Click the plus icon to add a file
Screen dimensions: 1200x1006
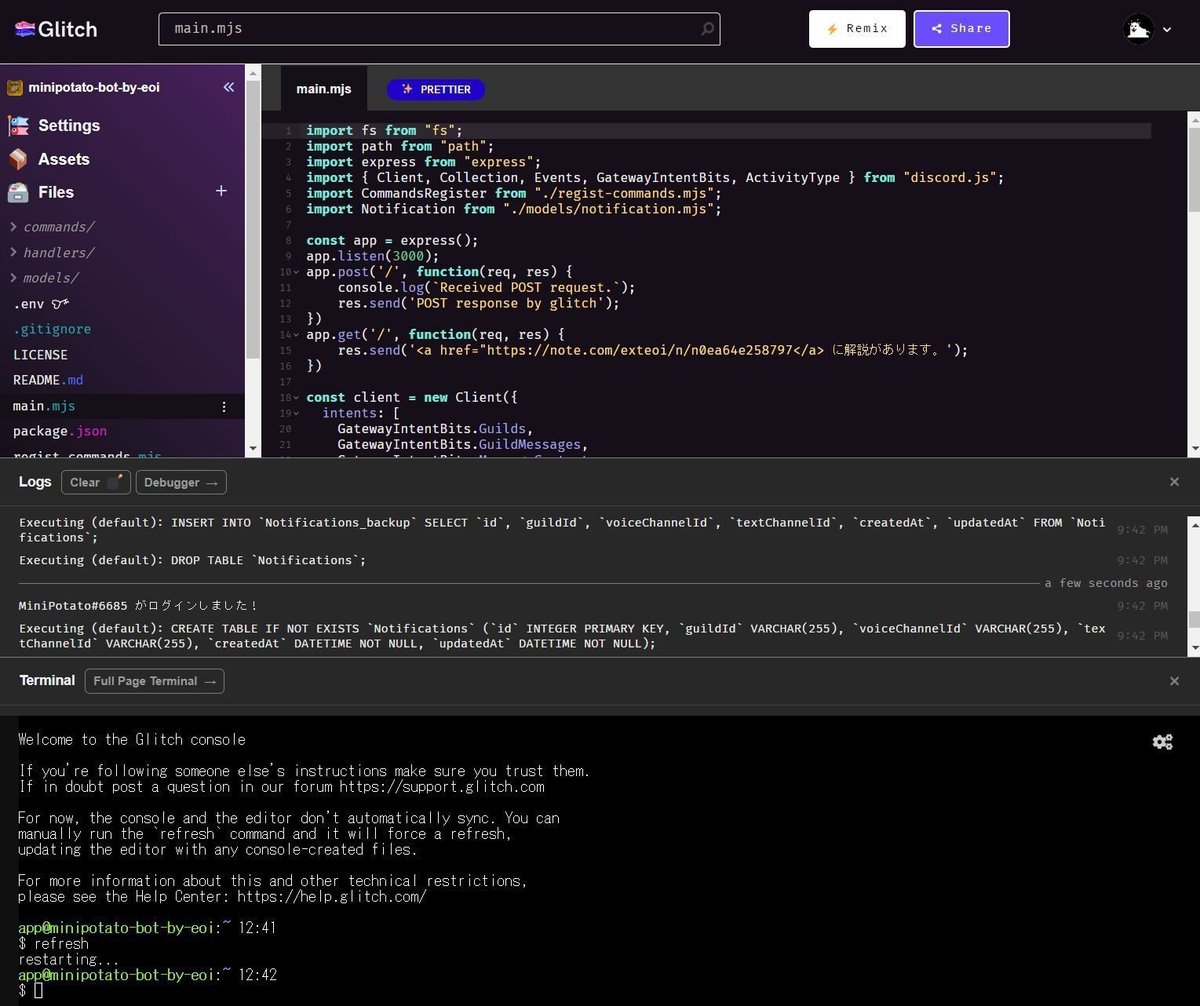220,190
